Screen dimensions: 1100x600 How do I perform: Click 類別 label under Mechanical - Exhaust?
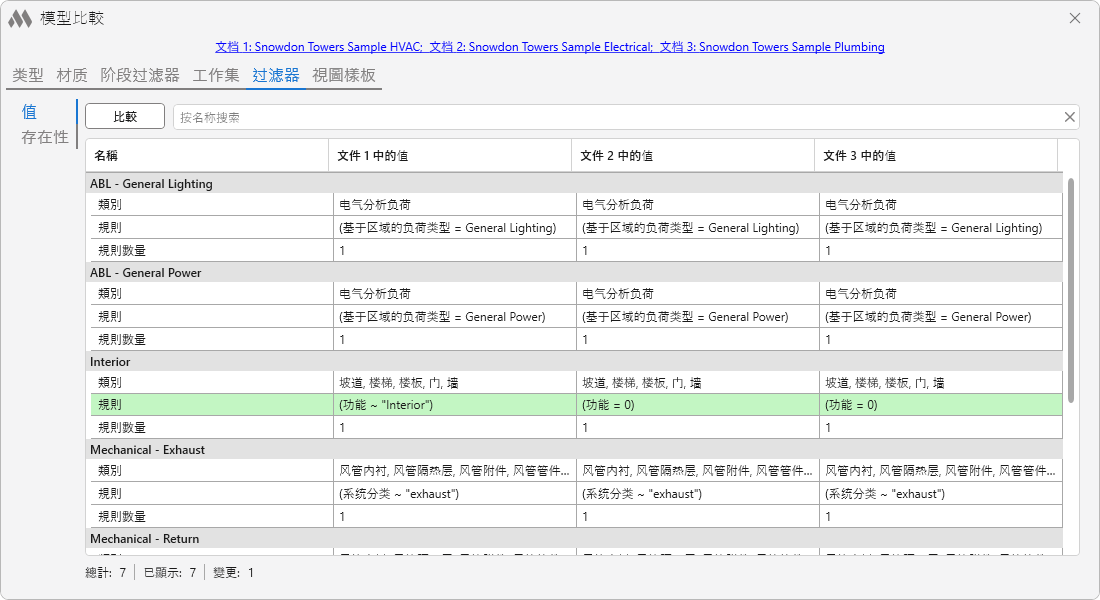tap(109, 471)
